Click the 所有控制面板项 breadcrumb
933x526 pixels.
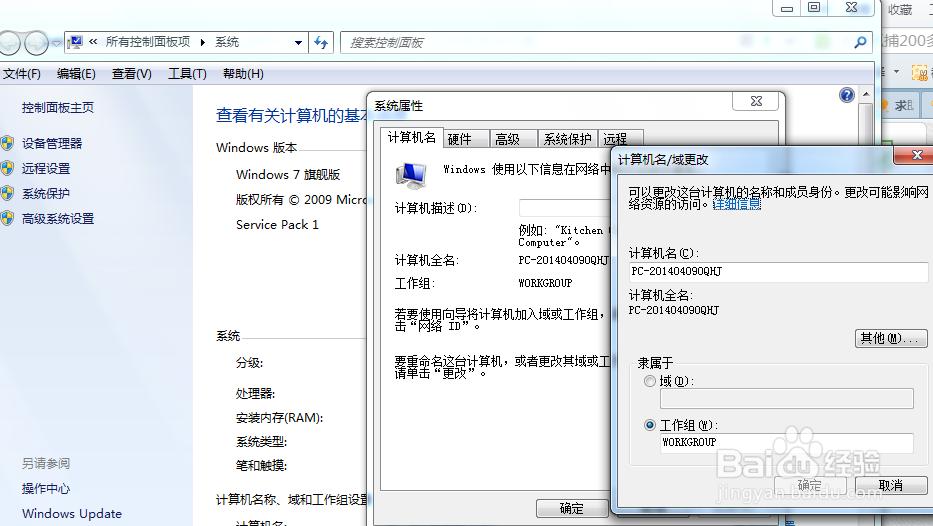[148, 42]
